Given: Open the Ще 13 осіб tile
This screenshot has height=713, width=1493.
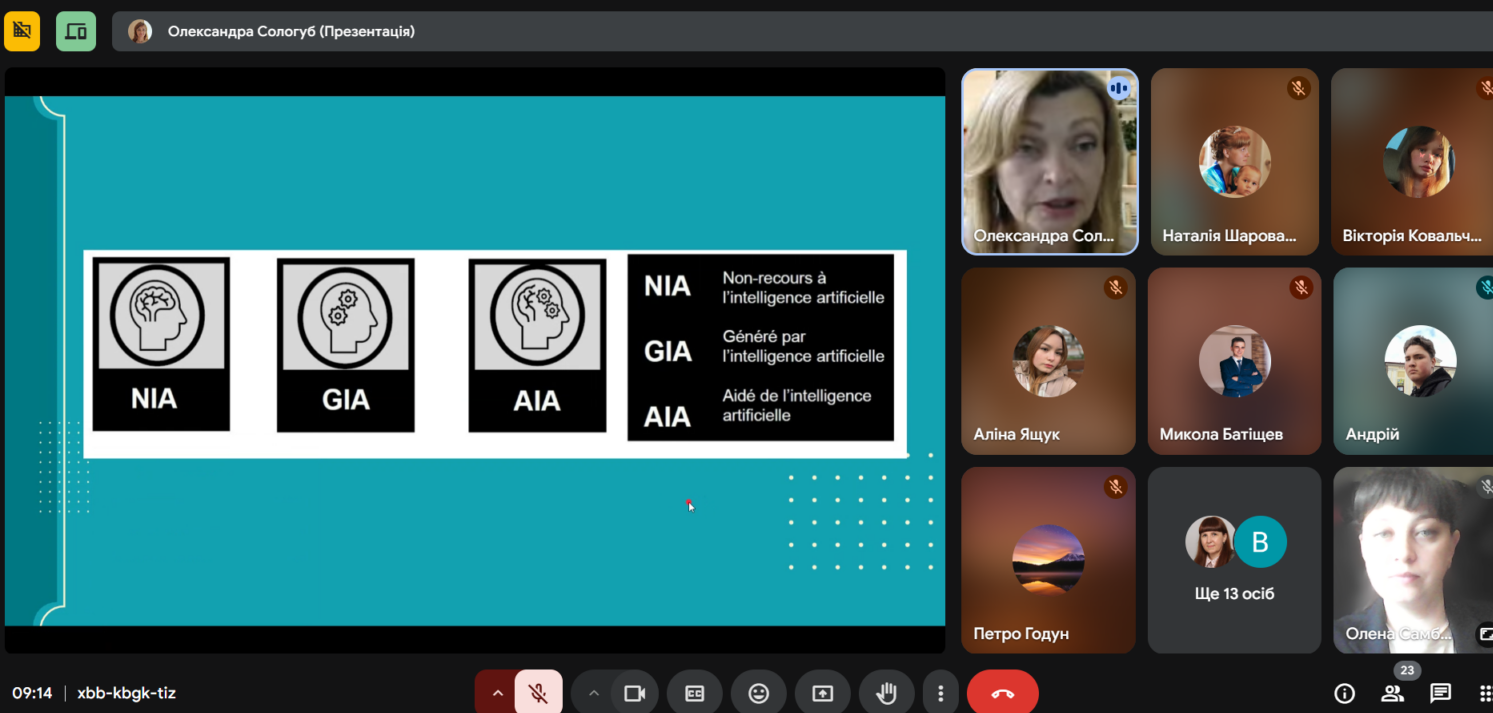Looking at the screenshot, I should 1234,560.
